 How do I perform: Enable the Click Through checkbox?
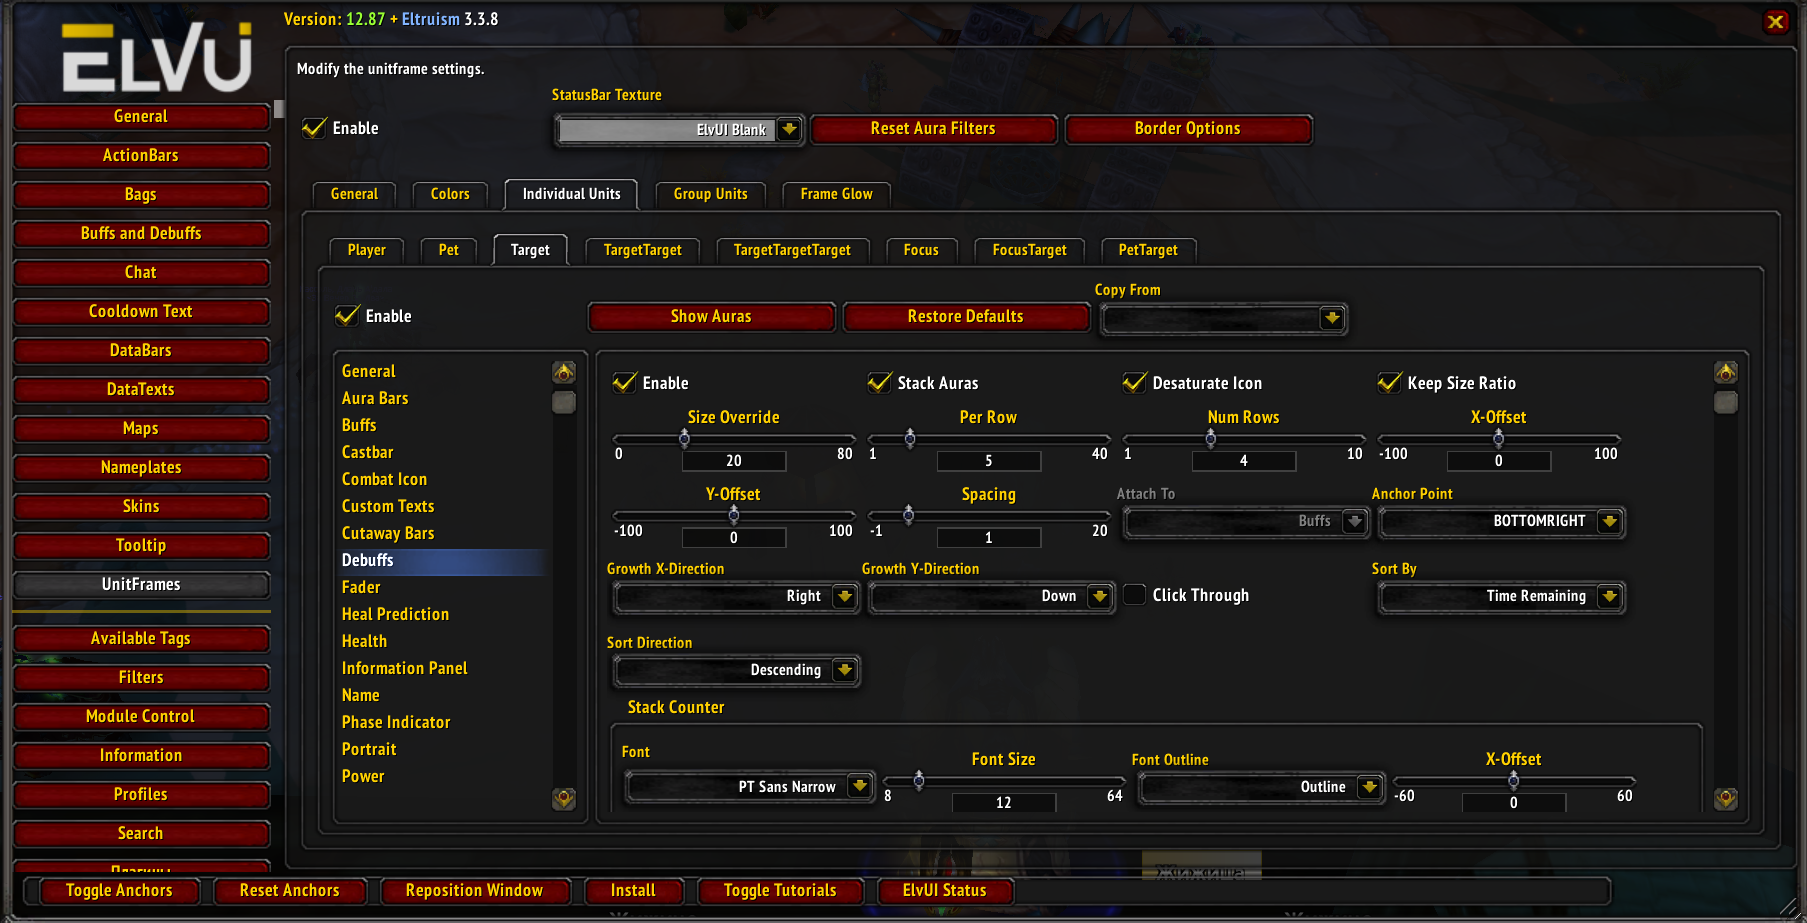point(1134,594)
